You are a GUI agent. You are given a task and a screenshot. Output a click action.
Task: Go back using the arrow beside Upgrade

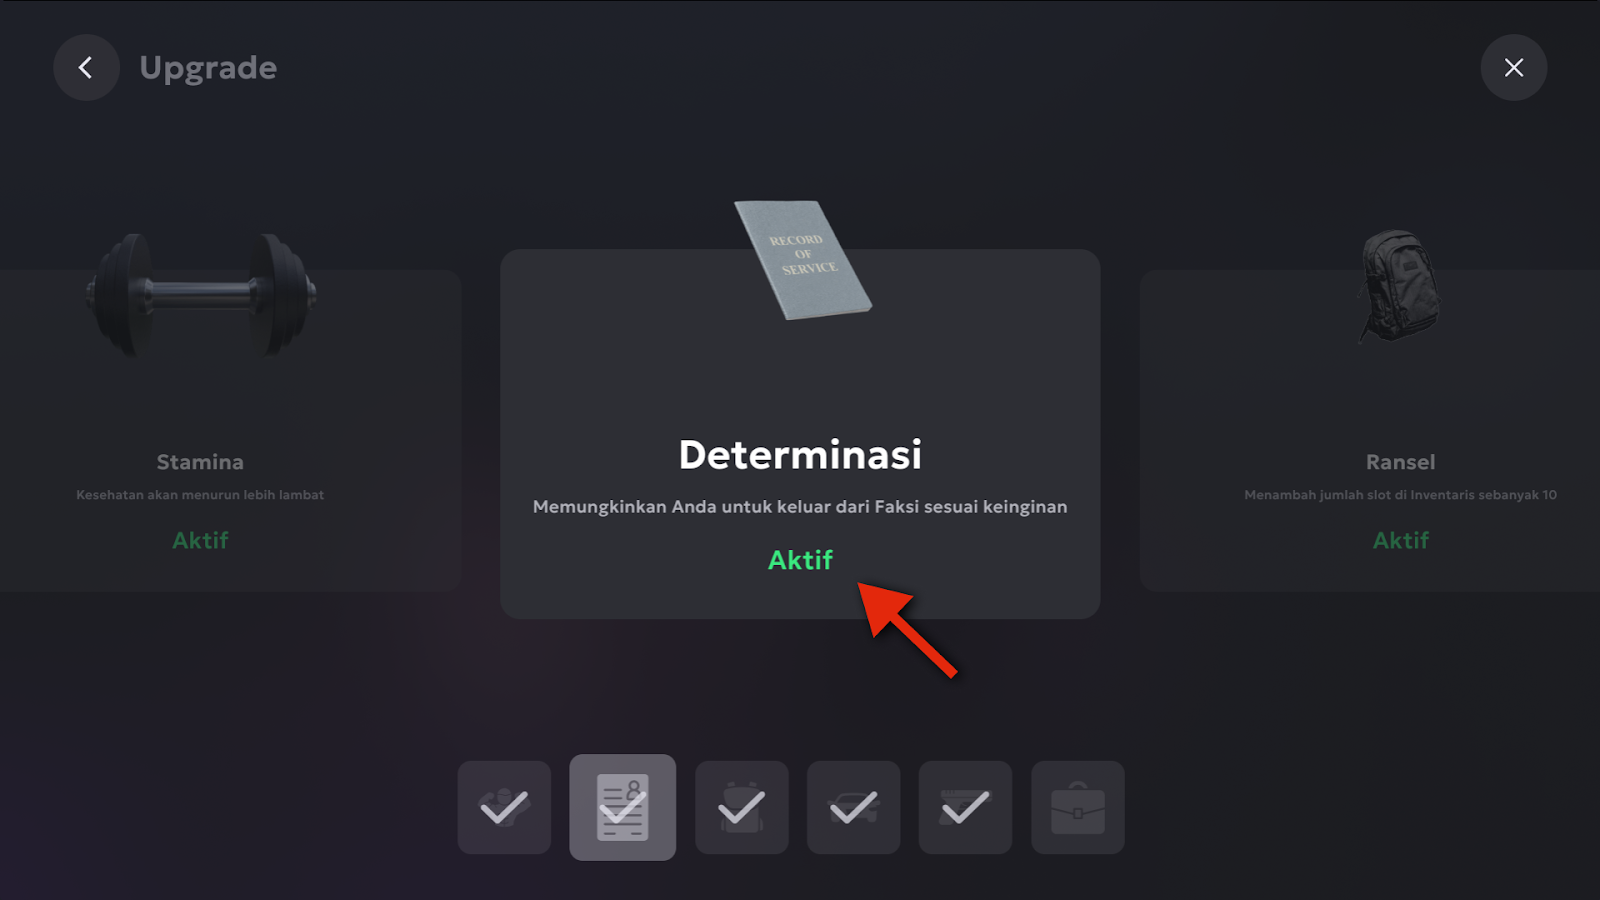(86, 67)
